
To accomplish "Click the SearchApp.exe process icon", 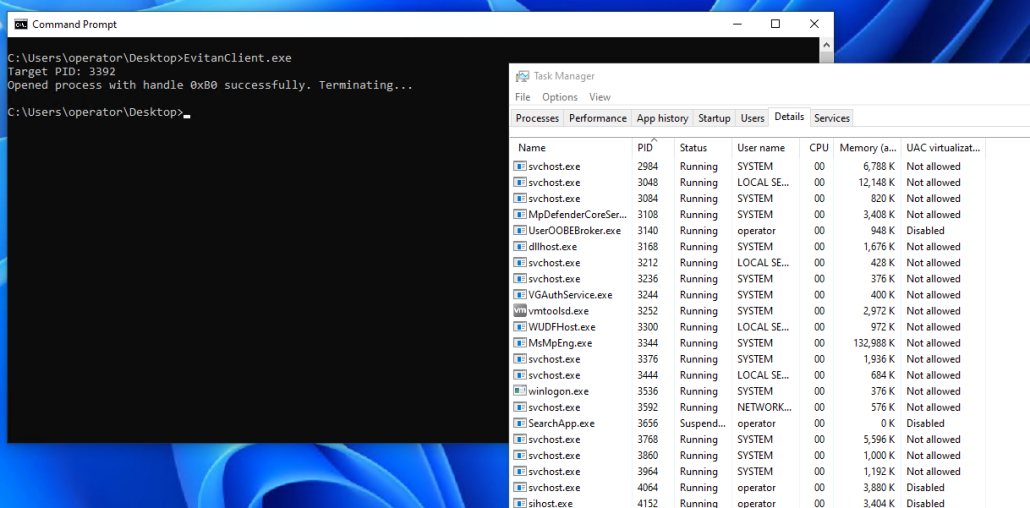I will pos(520,423).
